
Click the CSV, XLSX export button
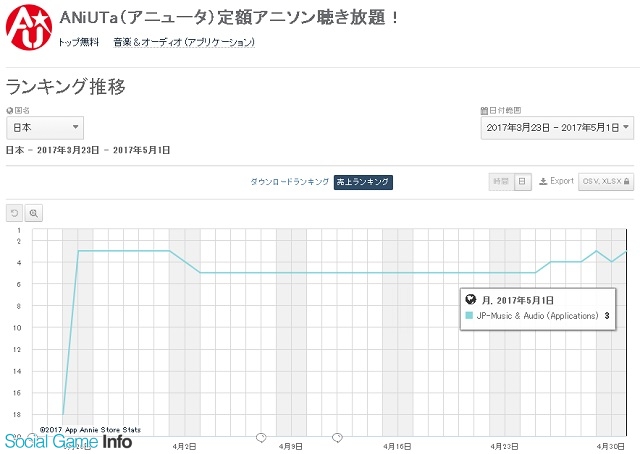coord(606,181)
